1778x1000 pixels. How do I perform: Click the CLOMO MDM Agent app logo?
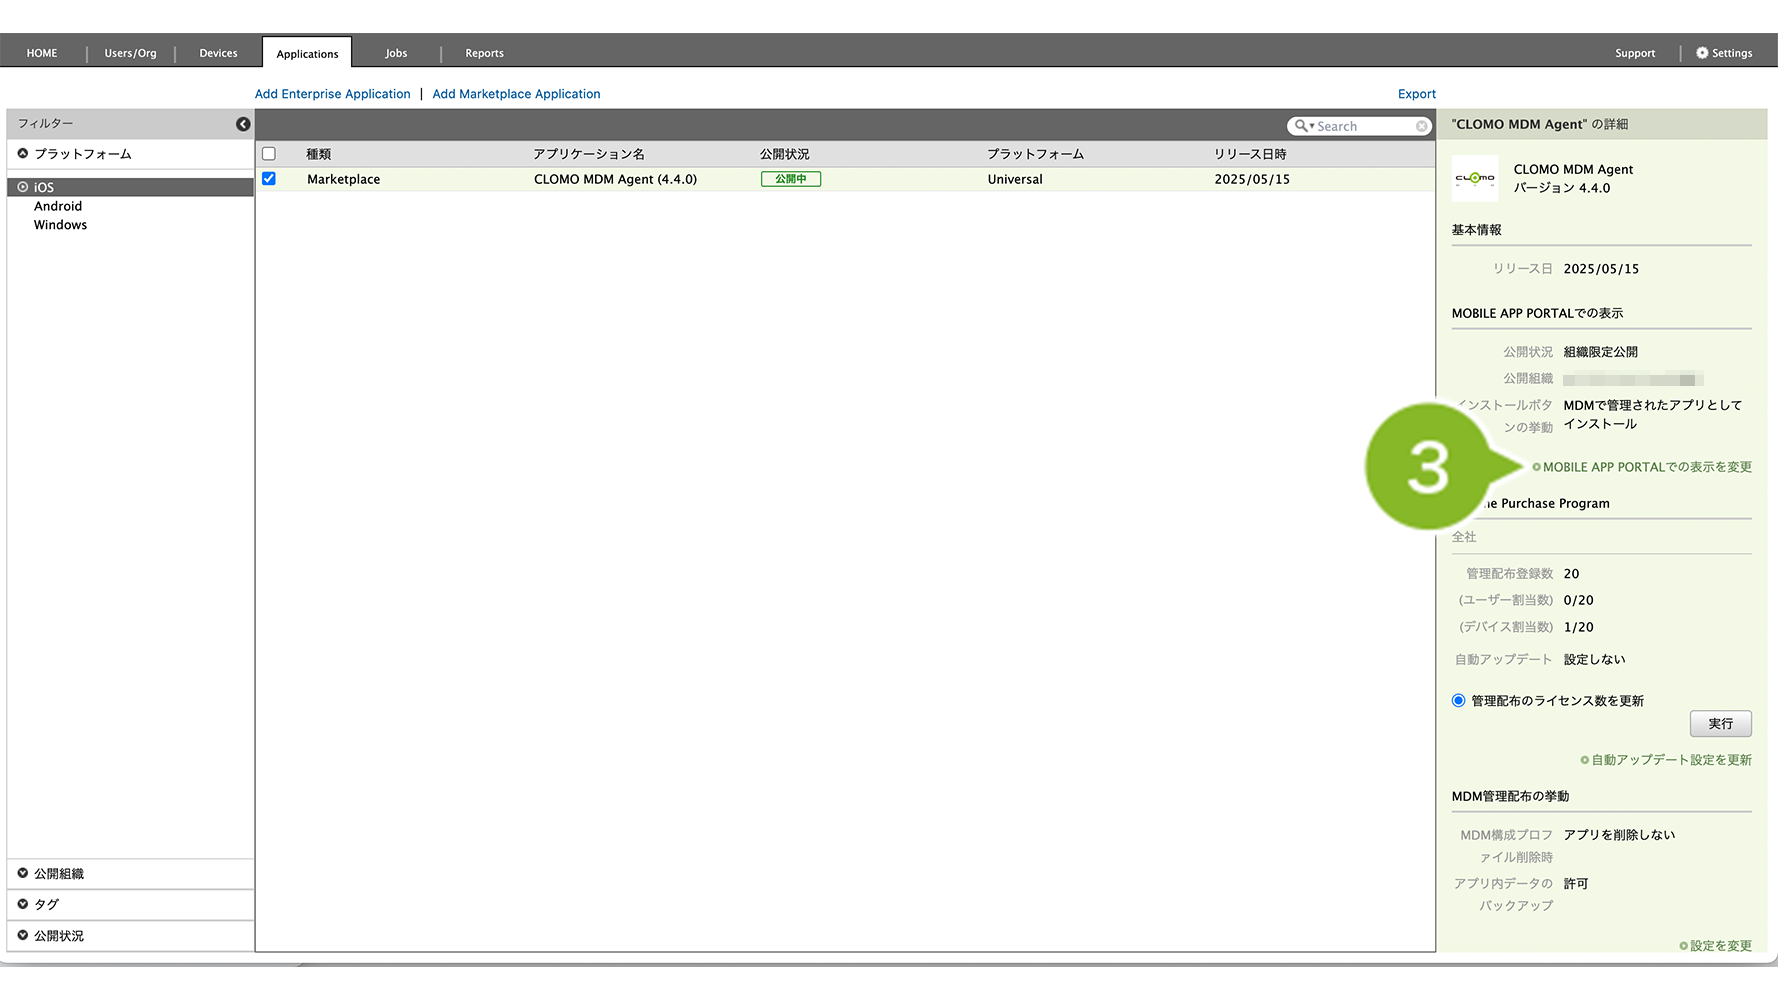click(1475, 179)
